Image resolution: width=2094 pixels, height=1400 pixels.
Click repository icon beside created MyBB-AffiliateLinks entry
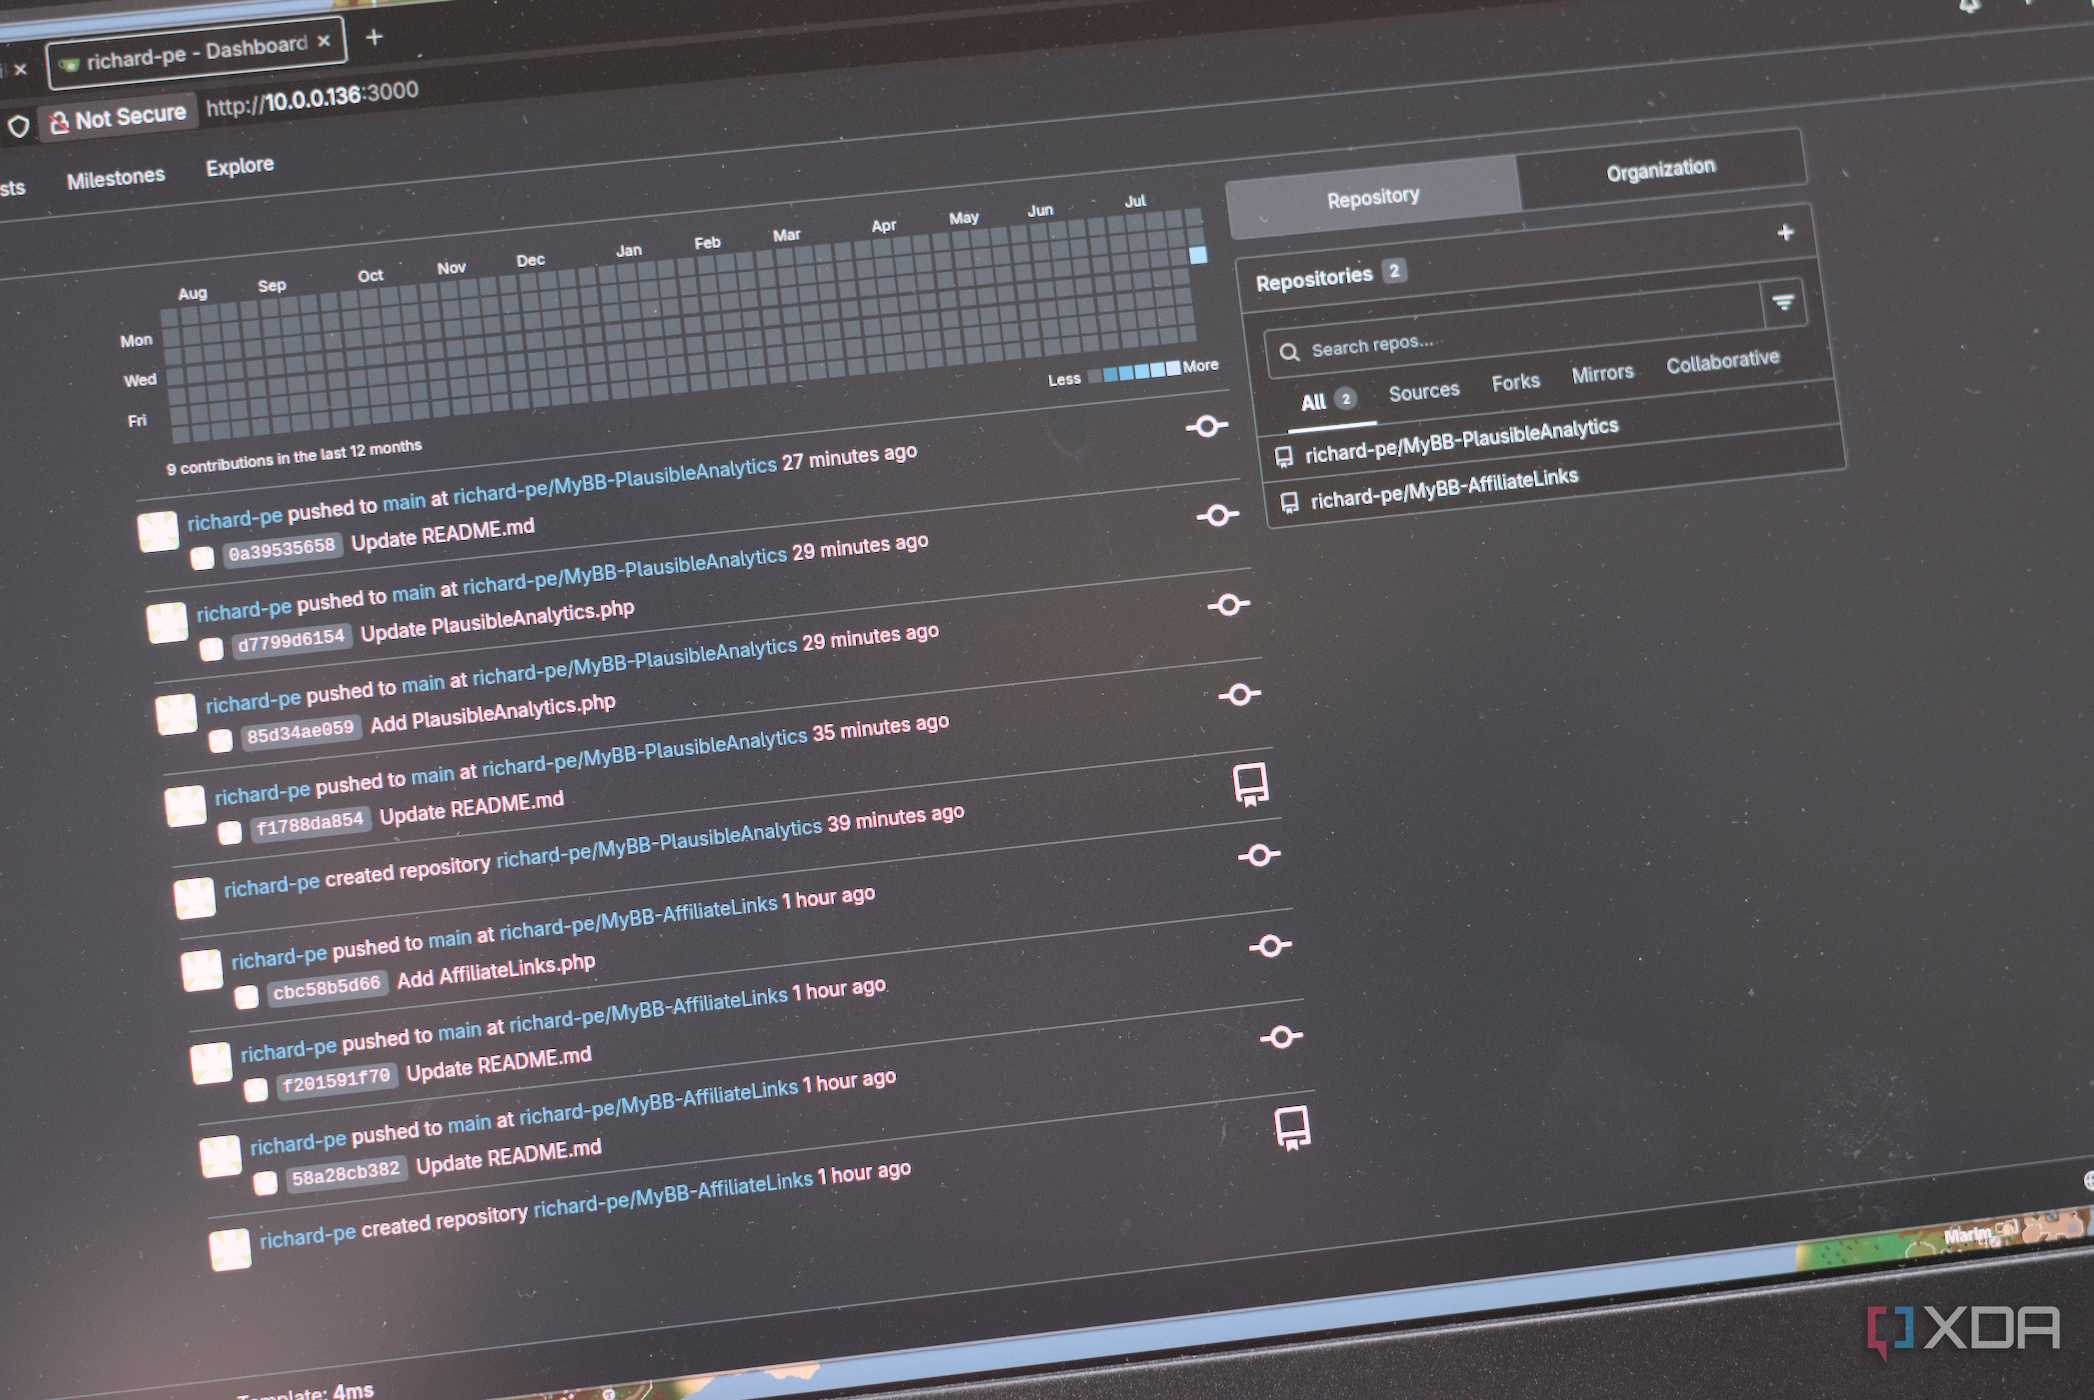click(1292, 1127)
